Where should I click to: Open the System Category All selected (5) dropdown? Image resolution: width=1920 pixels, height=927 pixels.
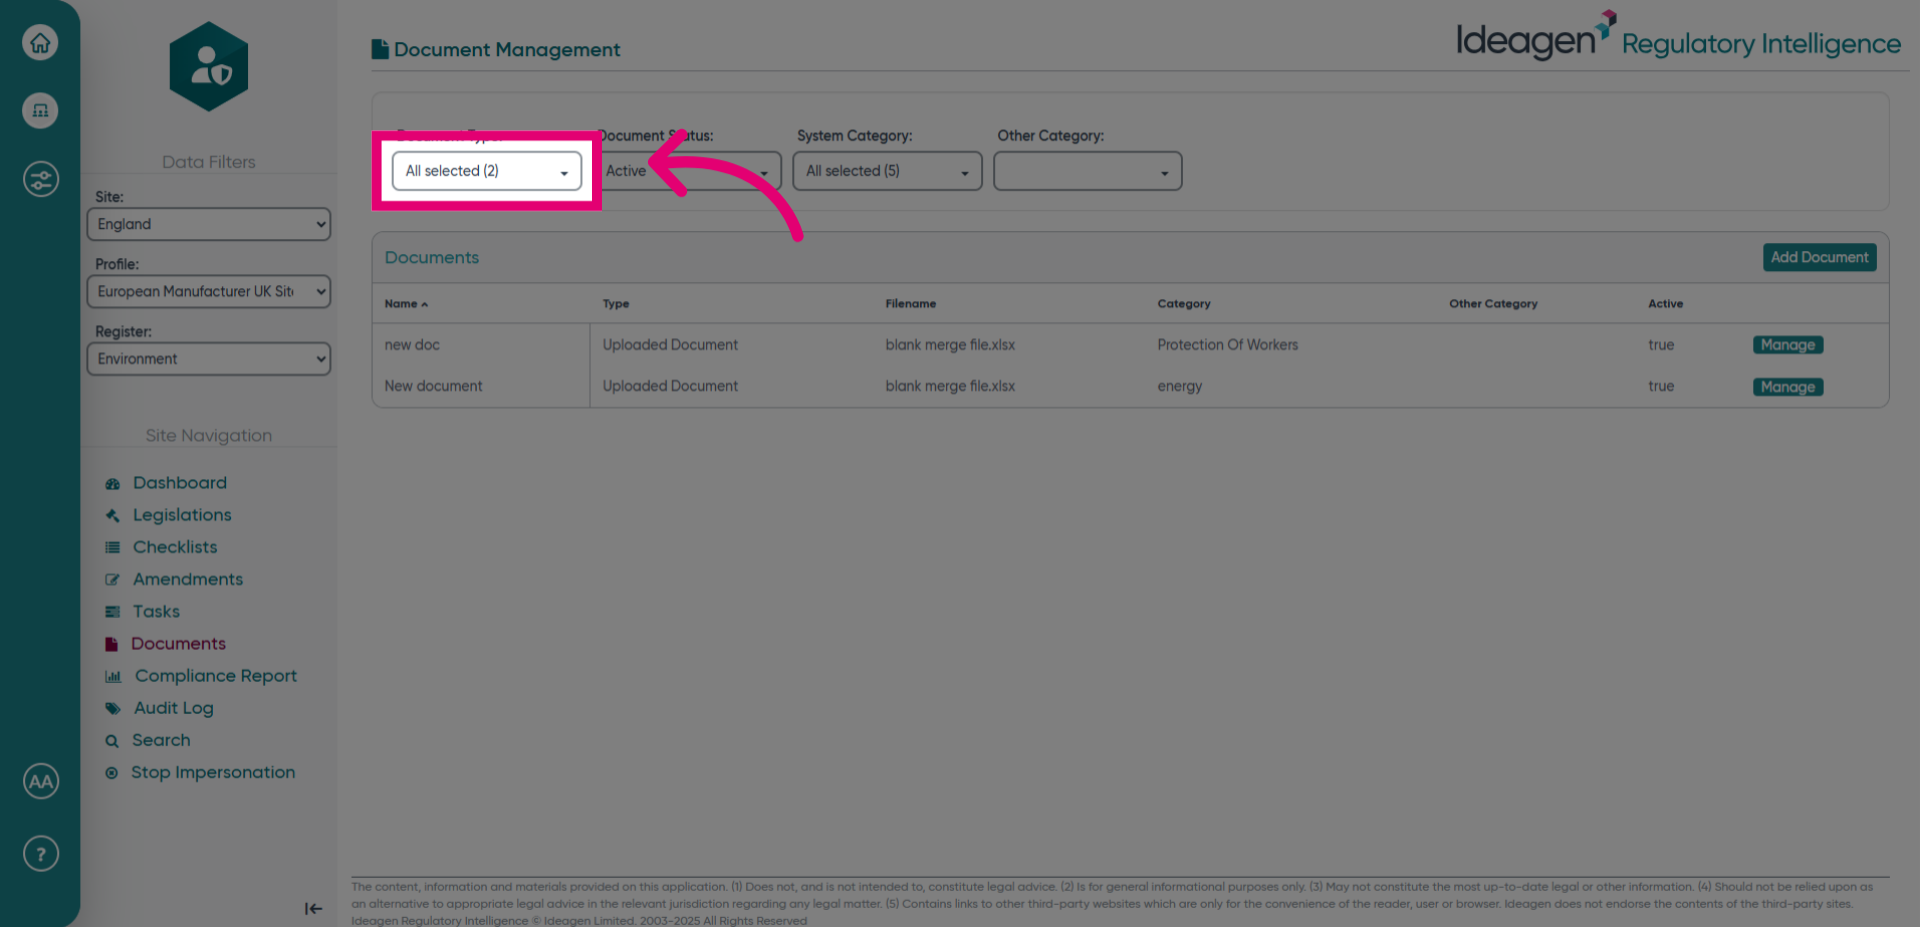[x=887, y=171]
